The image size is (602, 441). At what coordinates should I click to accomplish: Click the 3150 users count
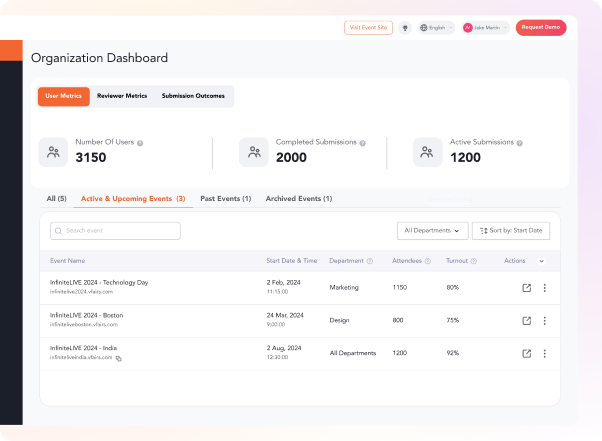click(91, 157)
